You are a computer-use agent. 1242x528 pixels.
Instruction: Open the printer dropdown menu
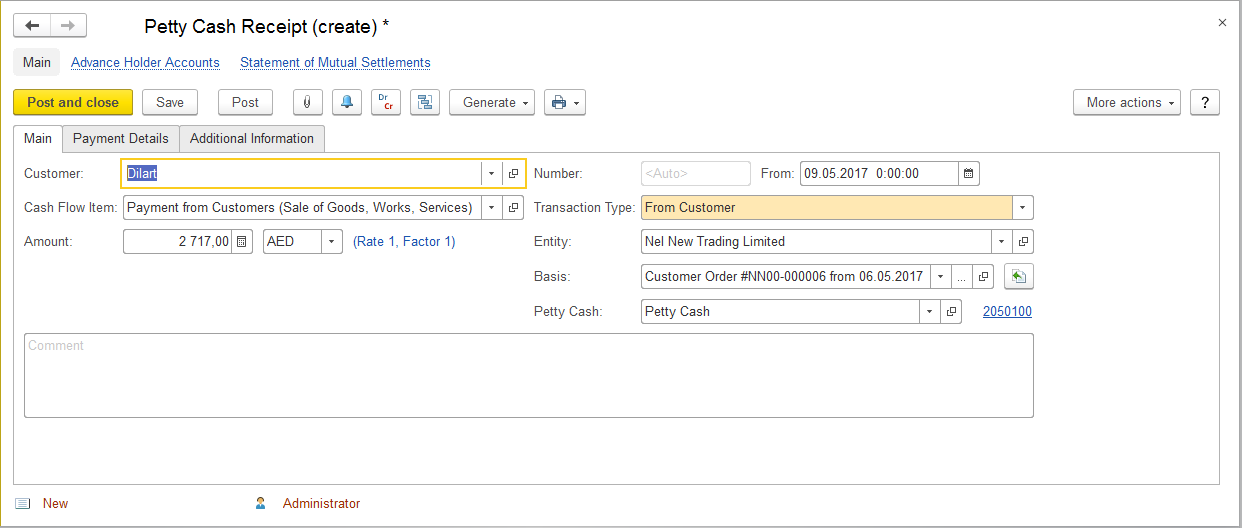click(564, 102)
